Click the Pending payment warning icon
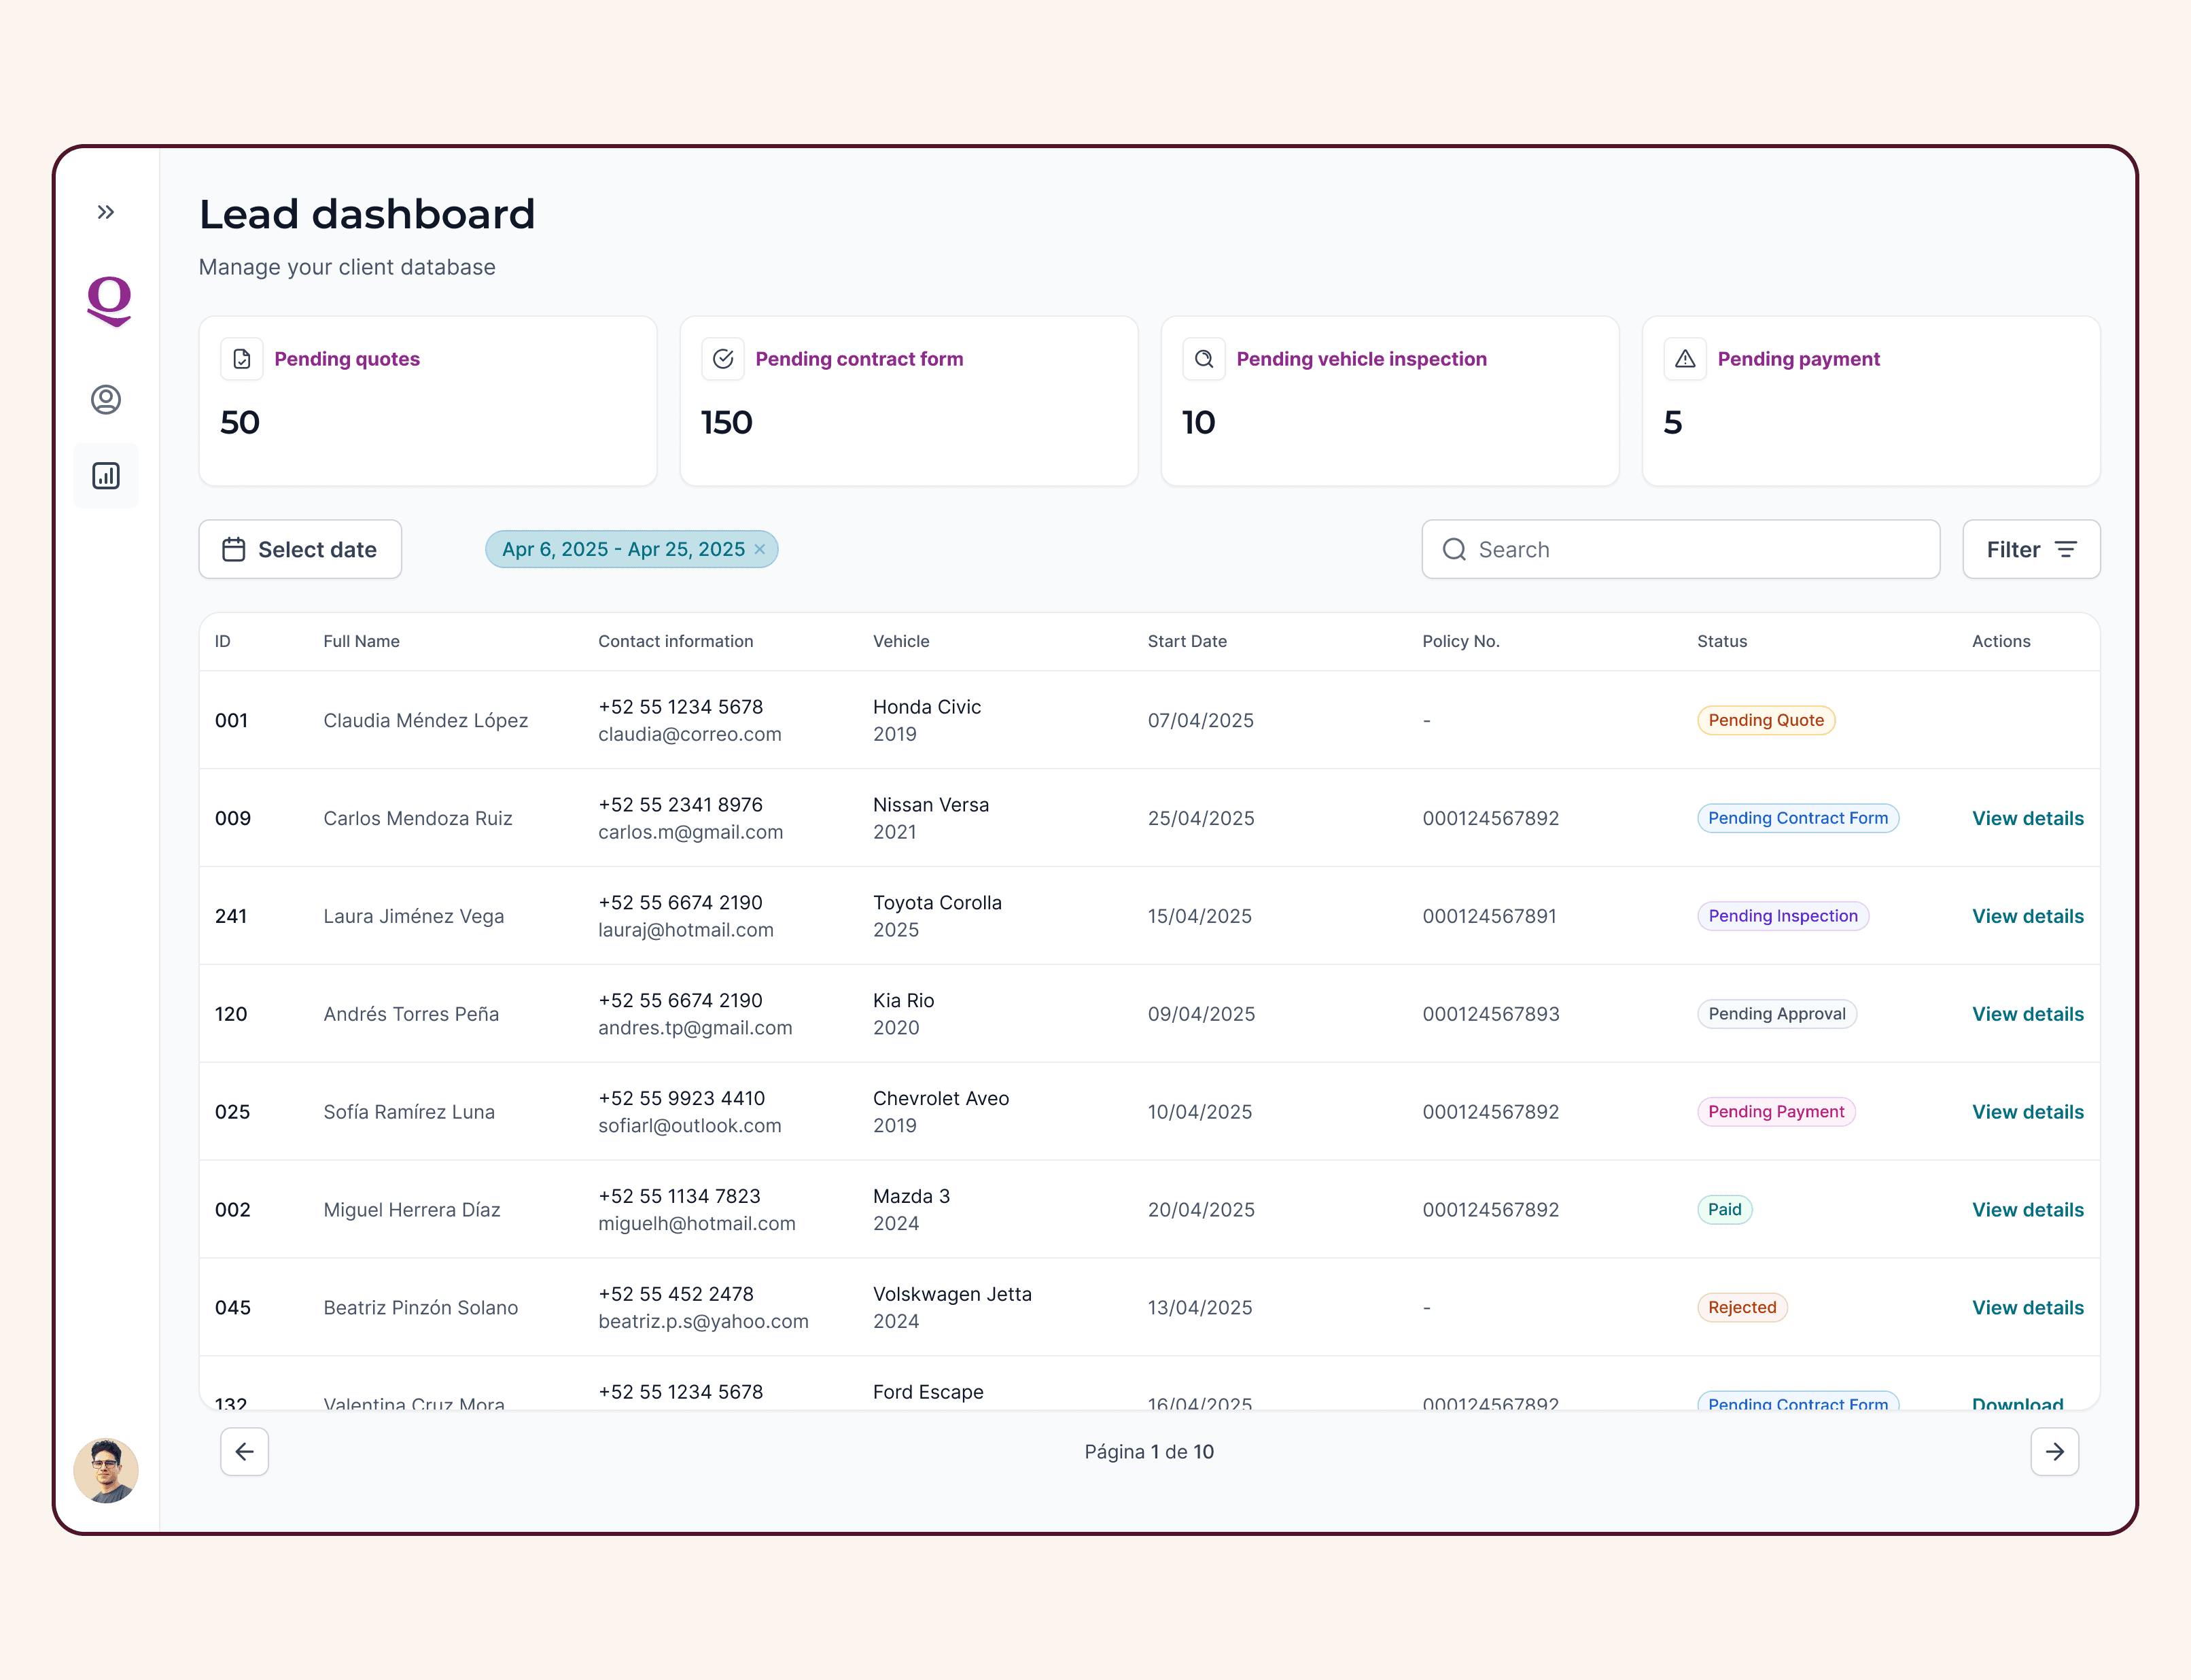The width and height of the screenshot is (2191, 1680). (1685, 359)
